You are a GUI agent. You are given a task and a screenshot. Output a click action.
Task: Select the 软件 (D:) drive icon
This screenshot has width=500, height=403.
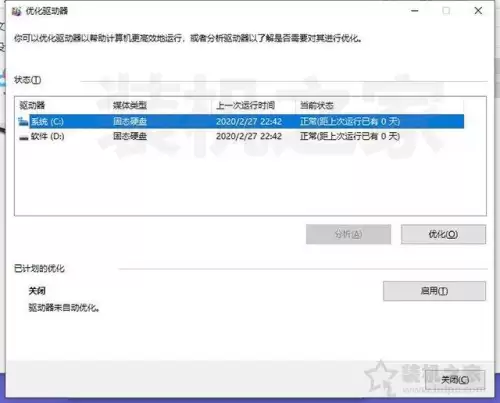24,137
